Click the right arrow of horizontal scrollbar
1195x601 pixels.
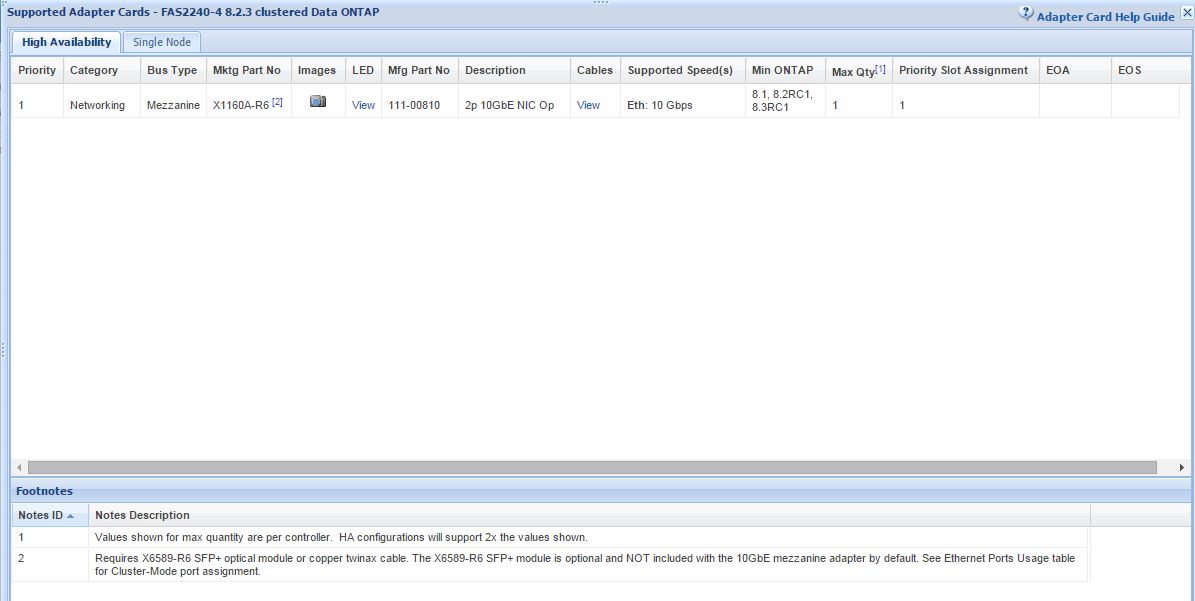[x=1182, y=467]
